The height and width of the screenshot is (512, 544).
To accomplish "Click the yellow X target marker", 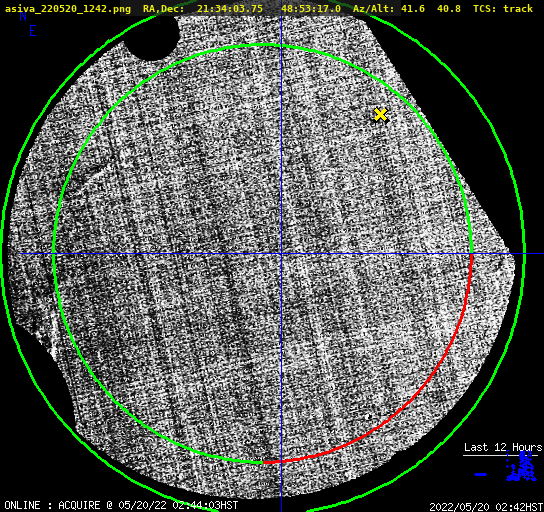I will tap(381, 114).
